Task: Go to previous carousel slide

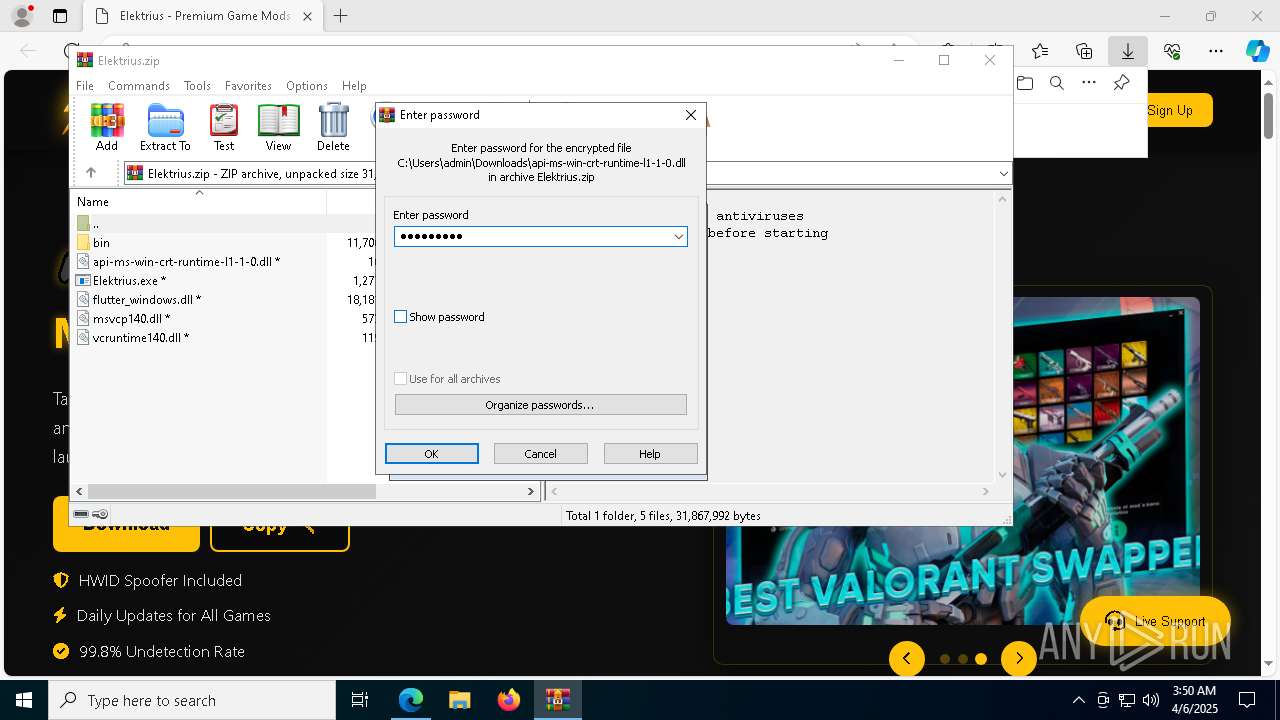Action: point(907,658)
